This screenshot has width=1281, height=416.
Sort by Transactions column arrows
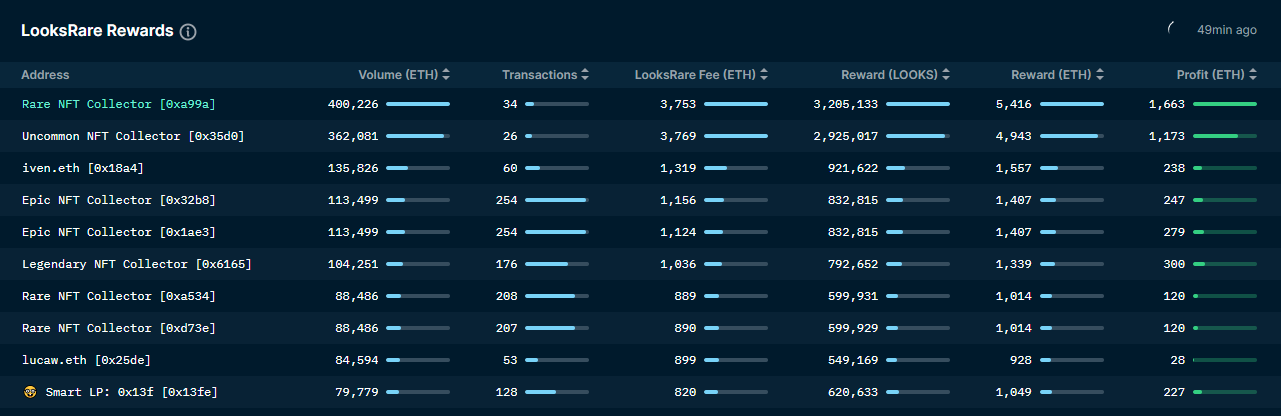point(585,75)
